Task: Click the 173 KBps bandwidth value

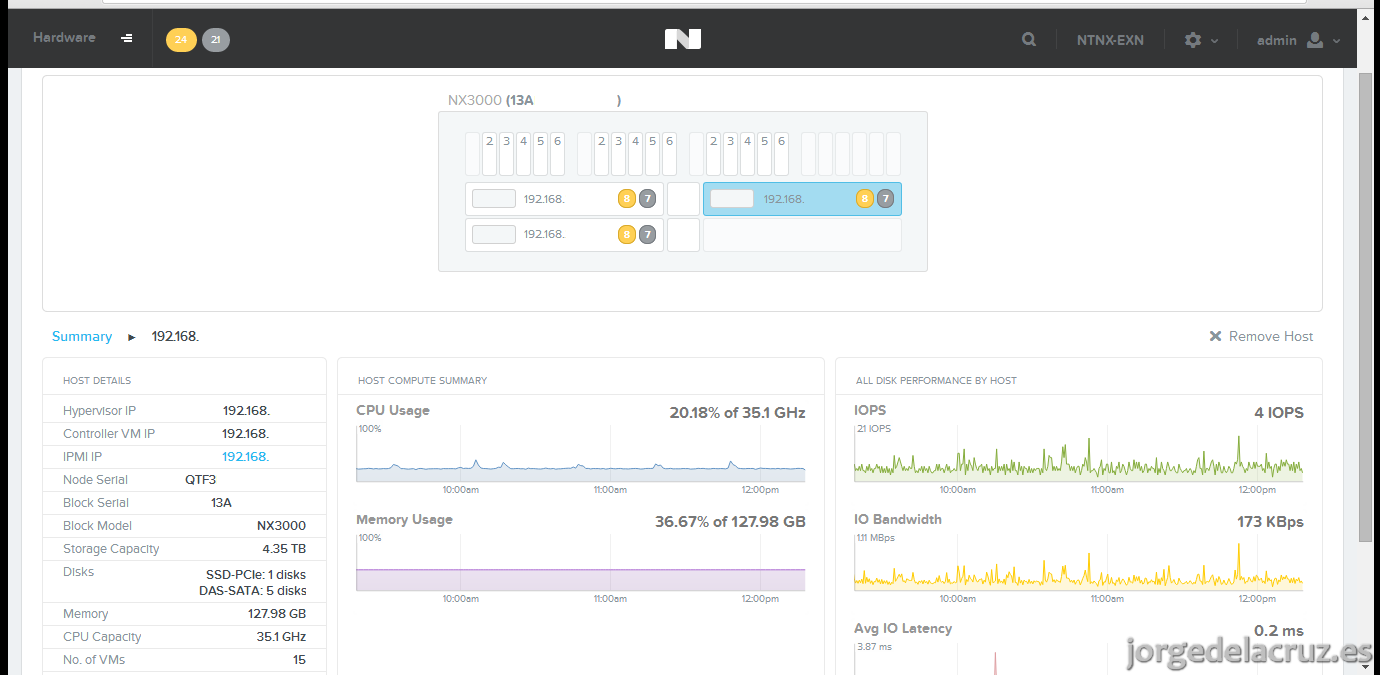Action: point(1270,521)
